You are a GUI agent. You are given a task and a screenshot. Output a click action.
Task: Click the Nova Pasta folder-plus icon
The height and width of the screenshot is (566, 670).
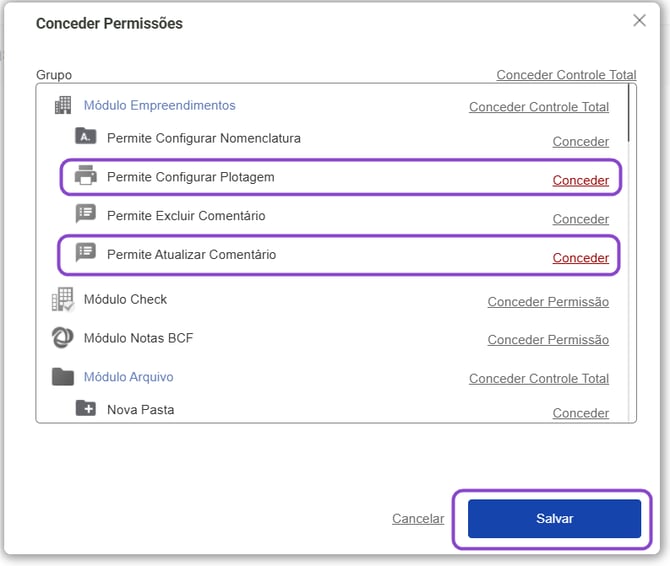[86, 409]
